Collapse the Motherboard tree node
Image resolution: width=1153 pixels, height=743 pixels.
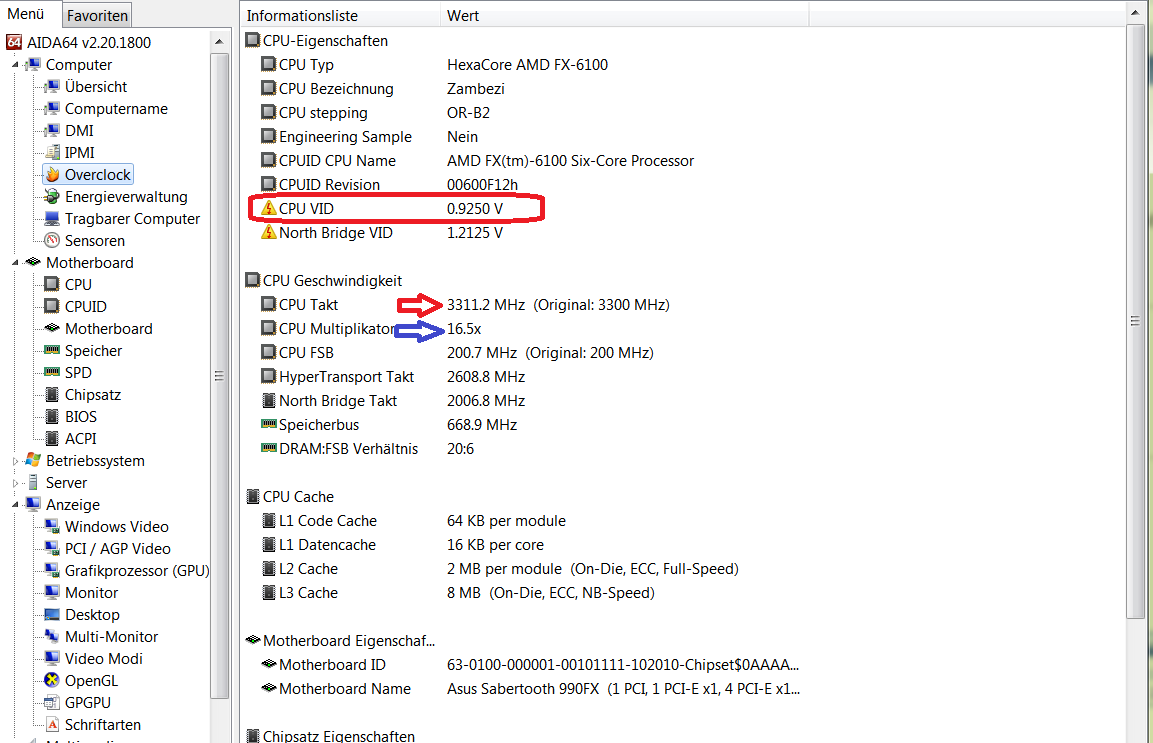tap(15, 263)
